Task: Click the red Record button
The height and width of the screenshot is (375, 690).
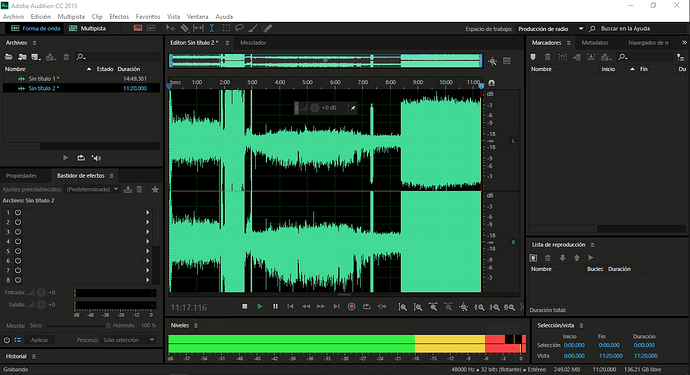Action: click(x=352, y=306)
